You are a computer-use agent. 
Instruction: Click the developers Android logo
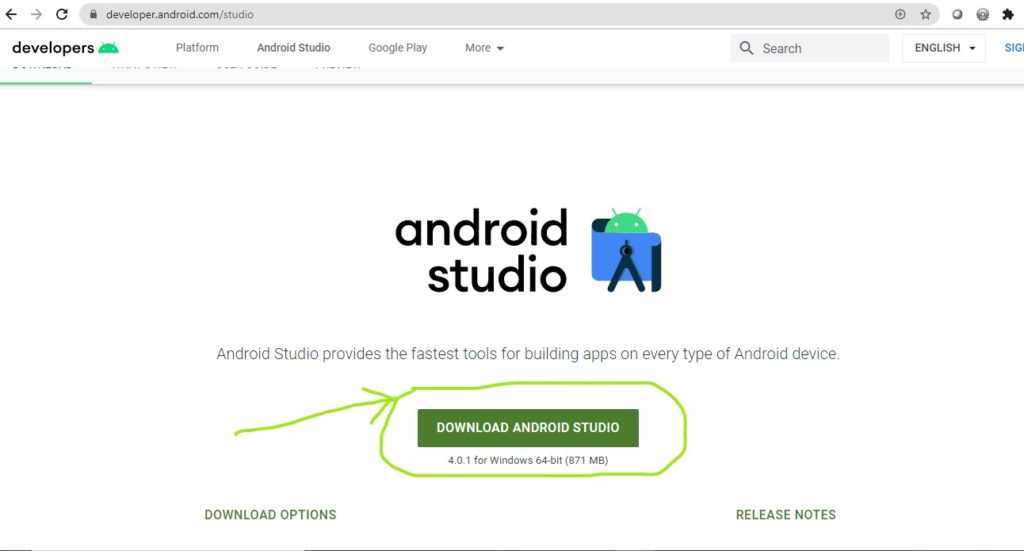point(65,48)
